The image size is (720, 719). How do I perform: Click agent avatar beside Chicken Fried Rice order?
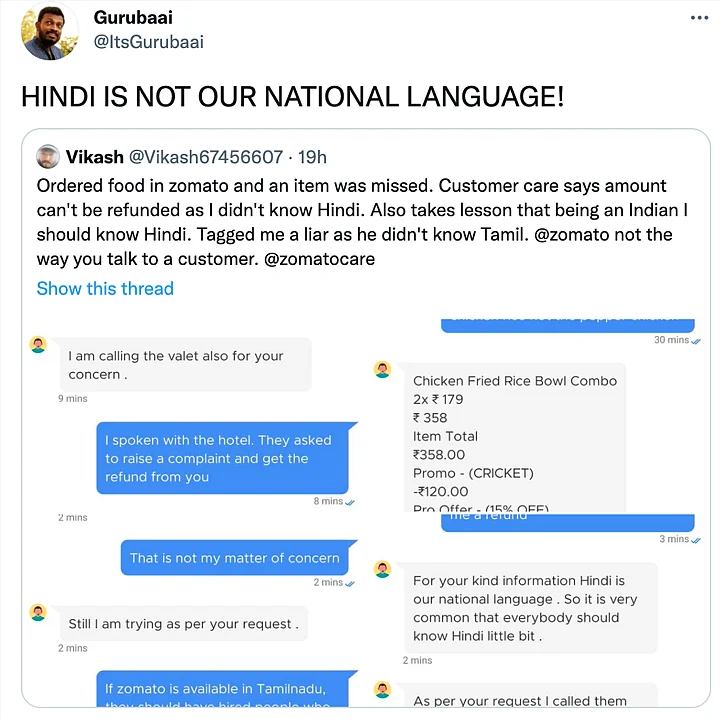click(x=382, y=370)
